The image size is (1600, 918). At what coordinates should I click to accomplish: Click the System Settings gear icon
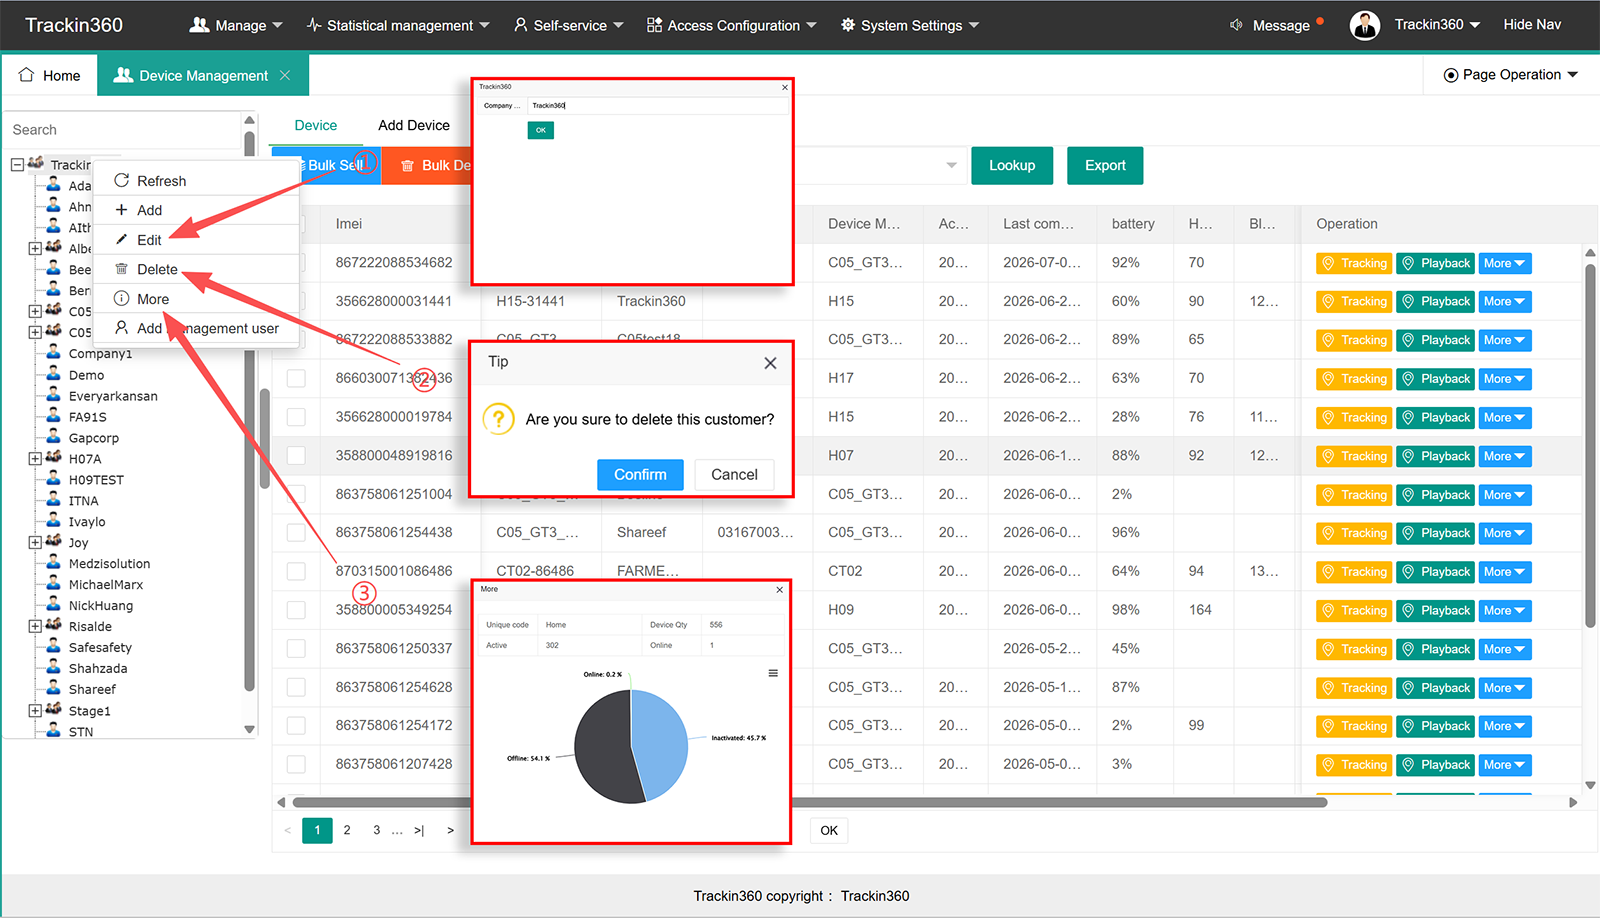coord(848,25)
